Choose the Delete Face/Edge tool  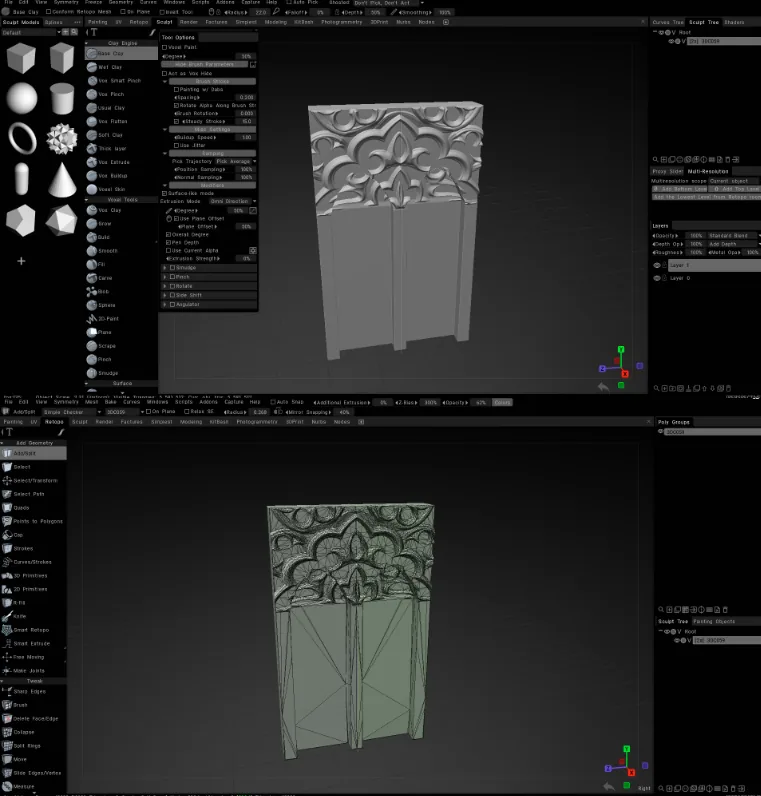click(x=34, y=718)
